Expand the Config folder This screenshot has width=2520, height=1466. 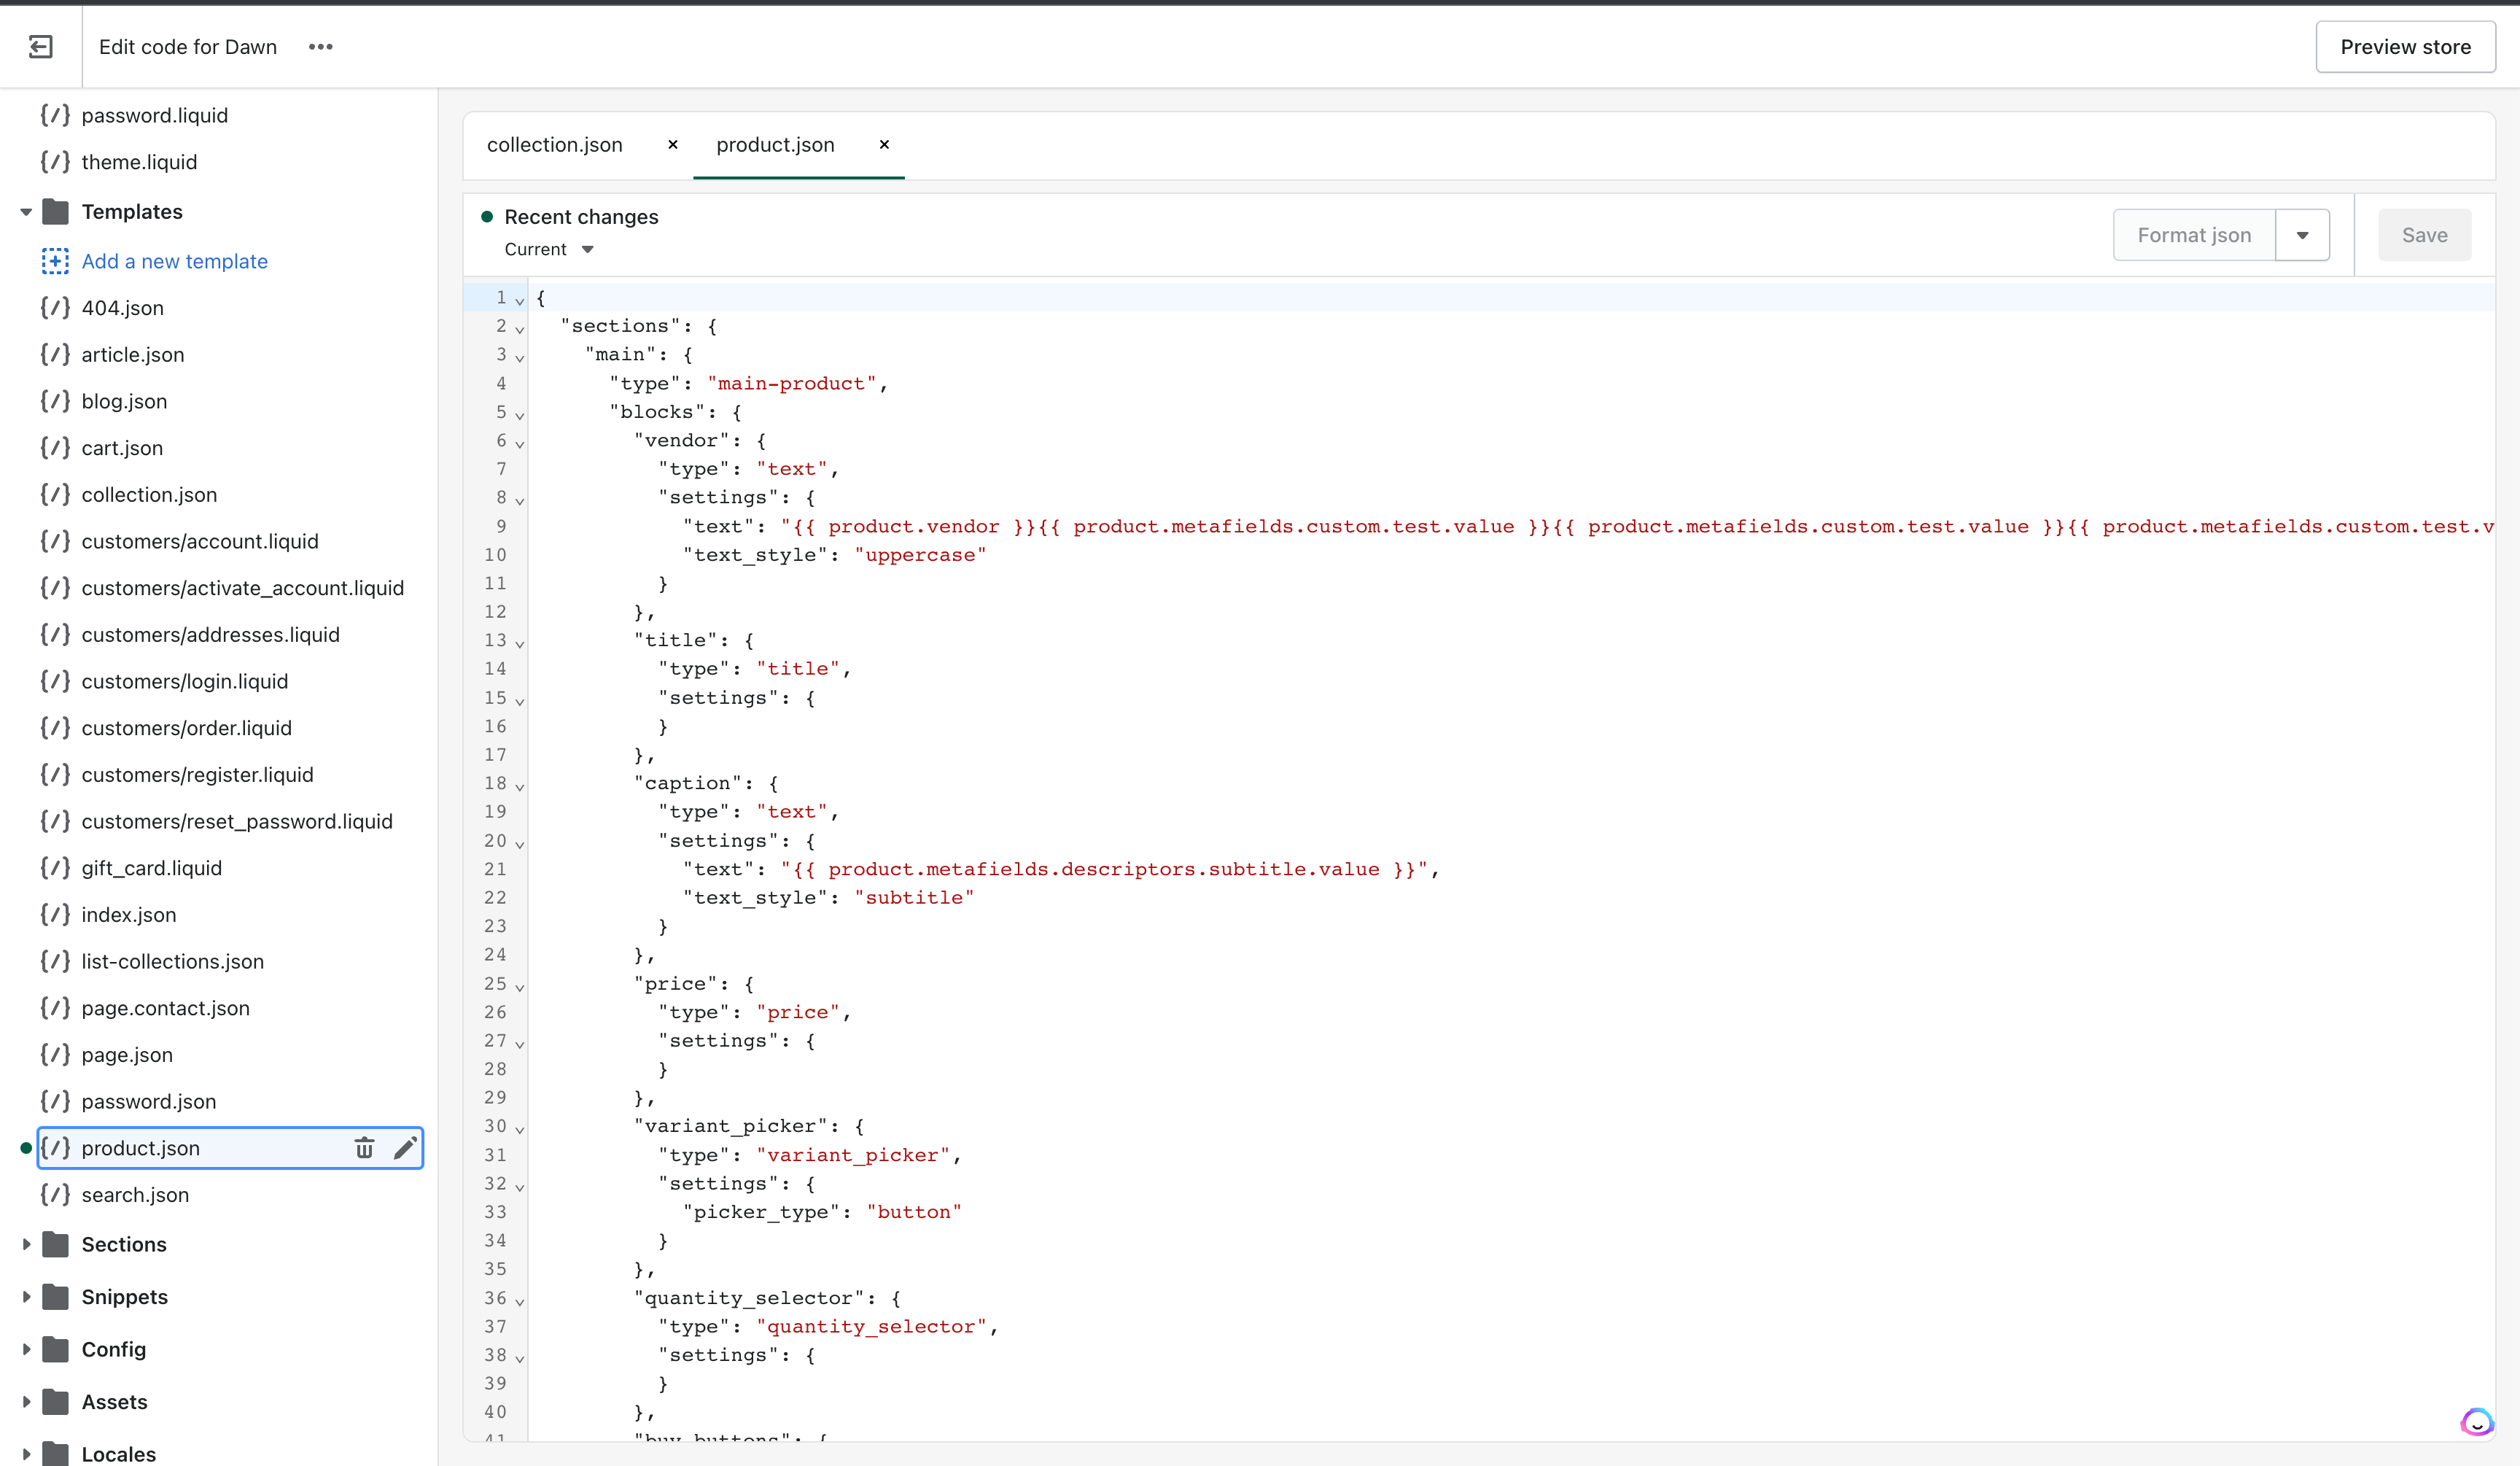(x=26, y=1349)
